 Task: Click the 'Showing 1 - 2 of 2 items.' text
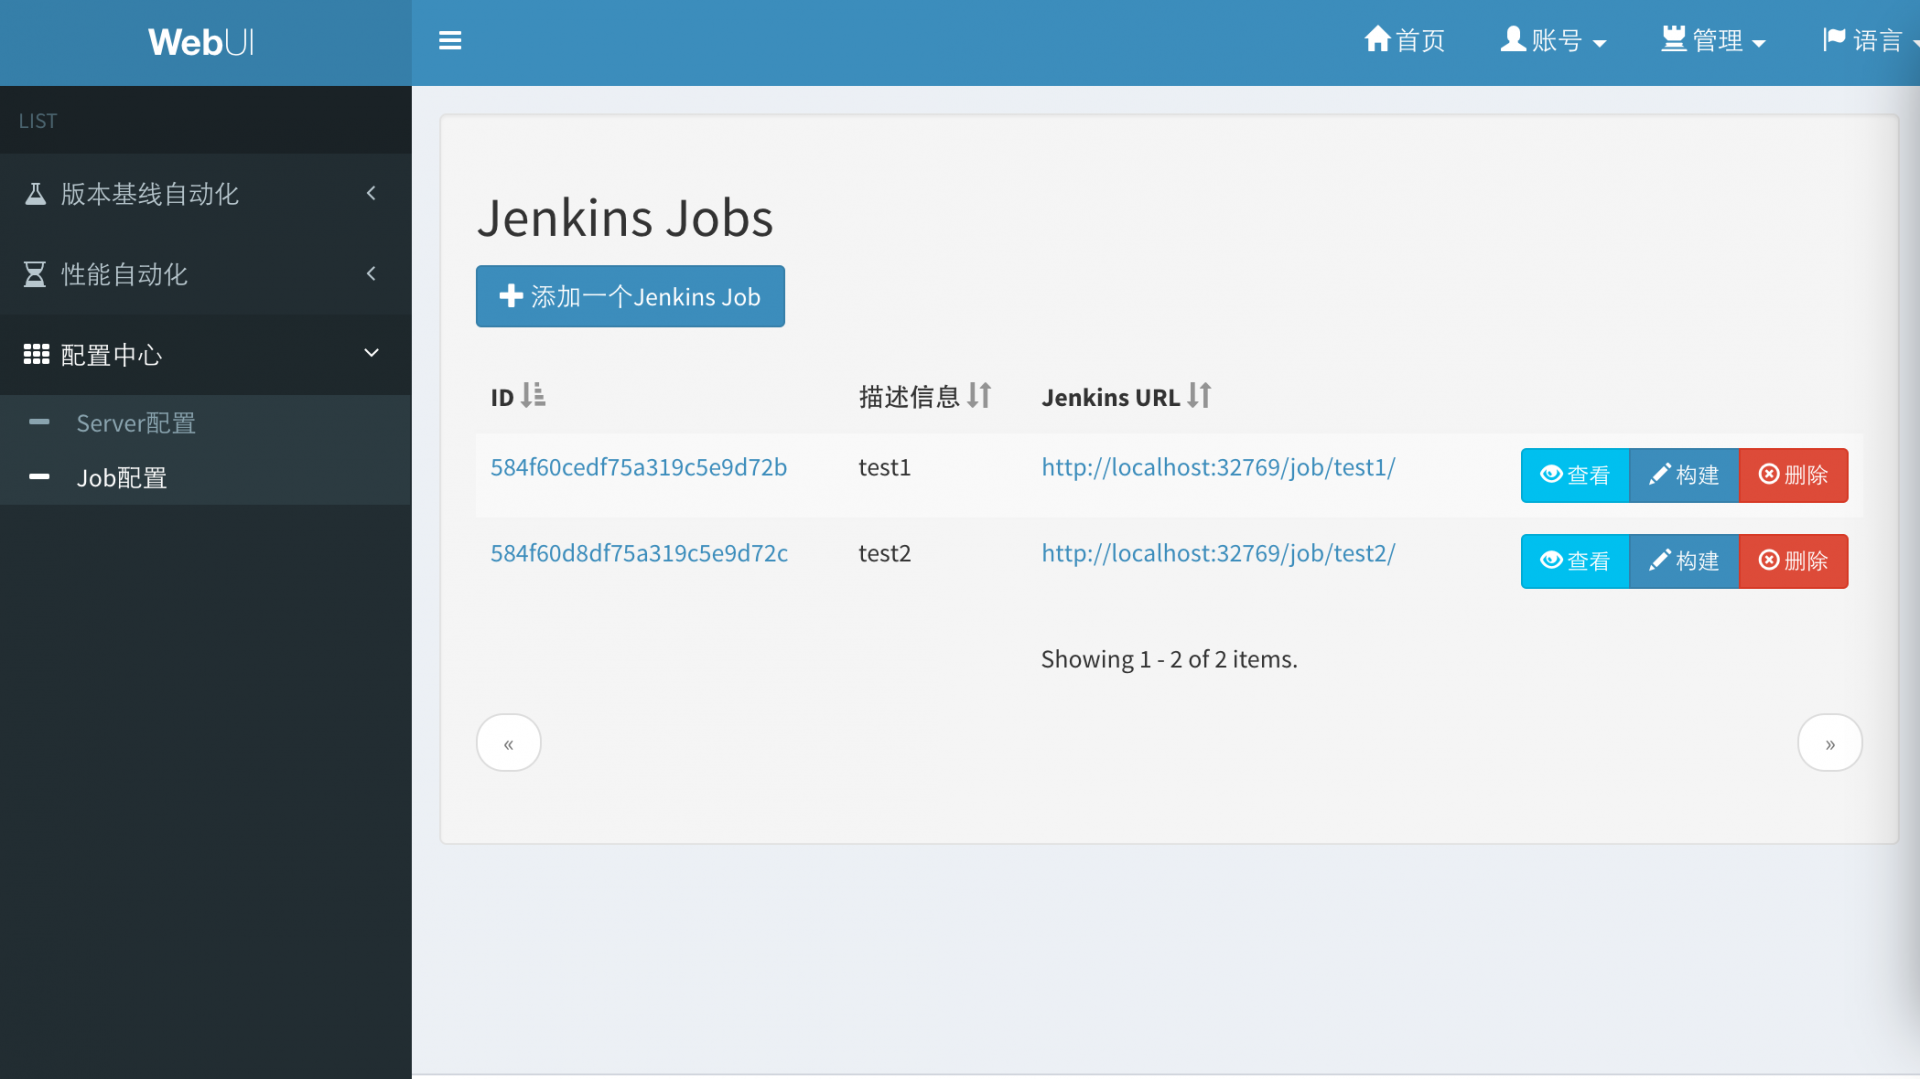click(1169, 659)
